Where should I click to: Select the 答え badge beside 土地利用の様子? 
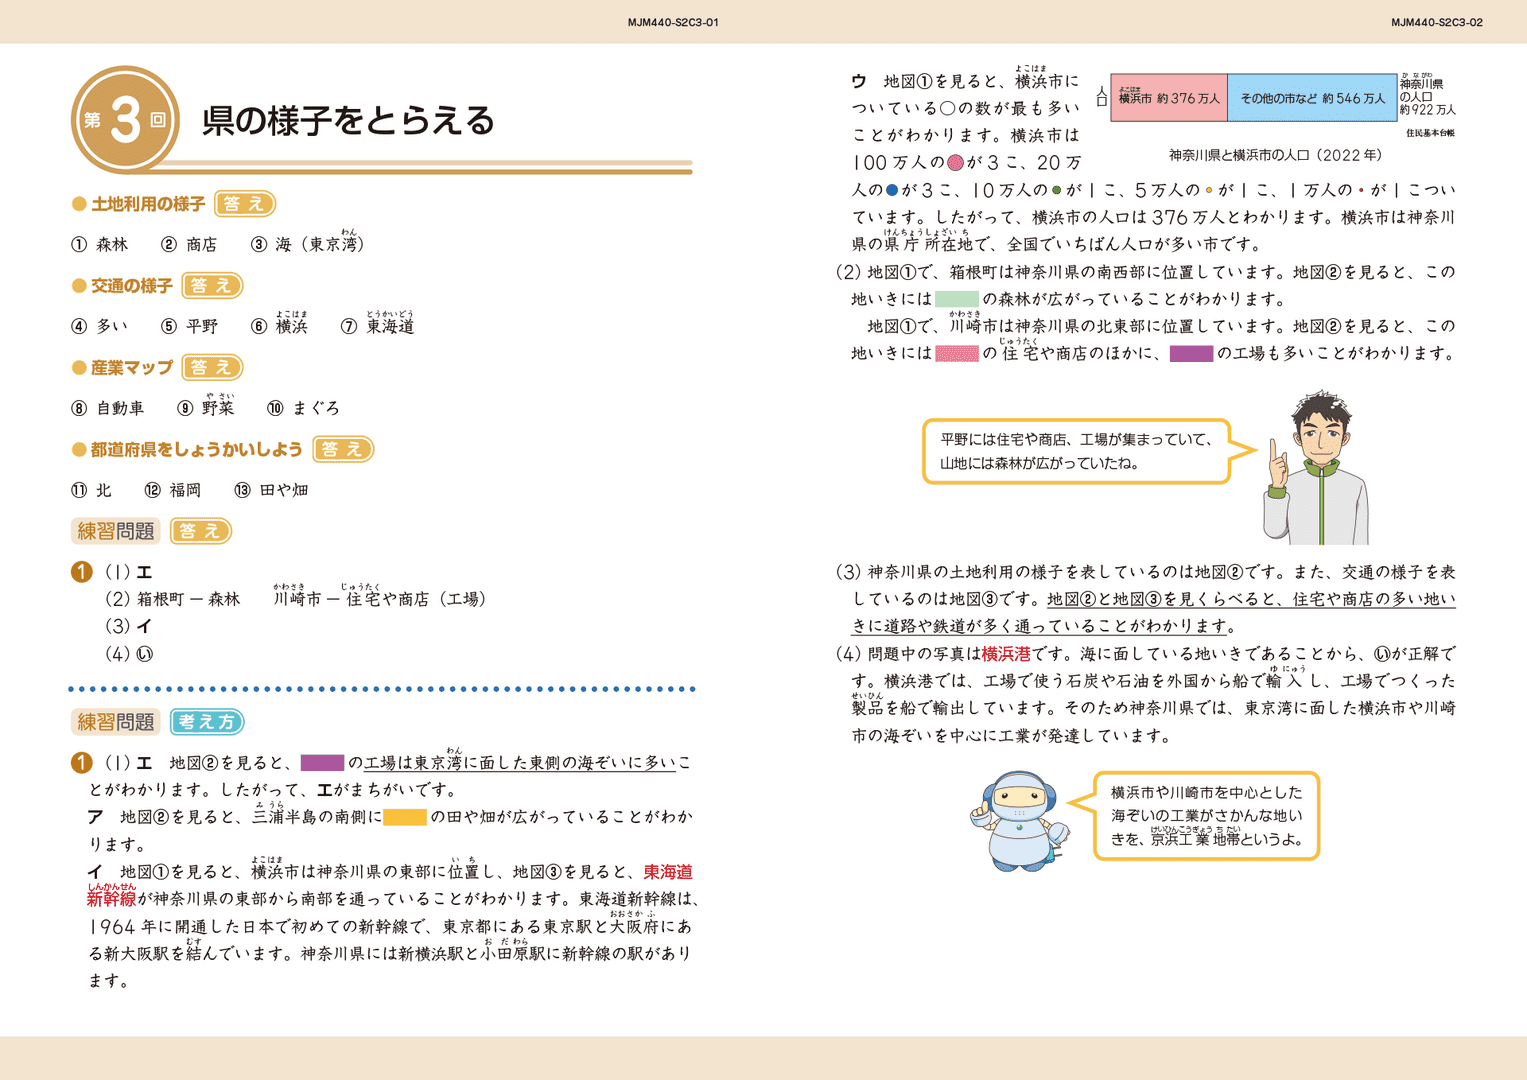pos(244,204)
